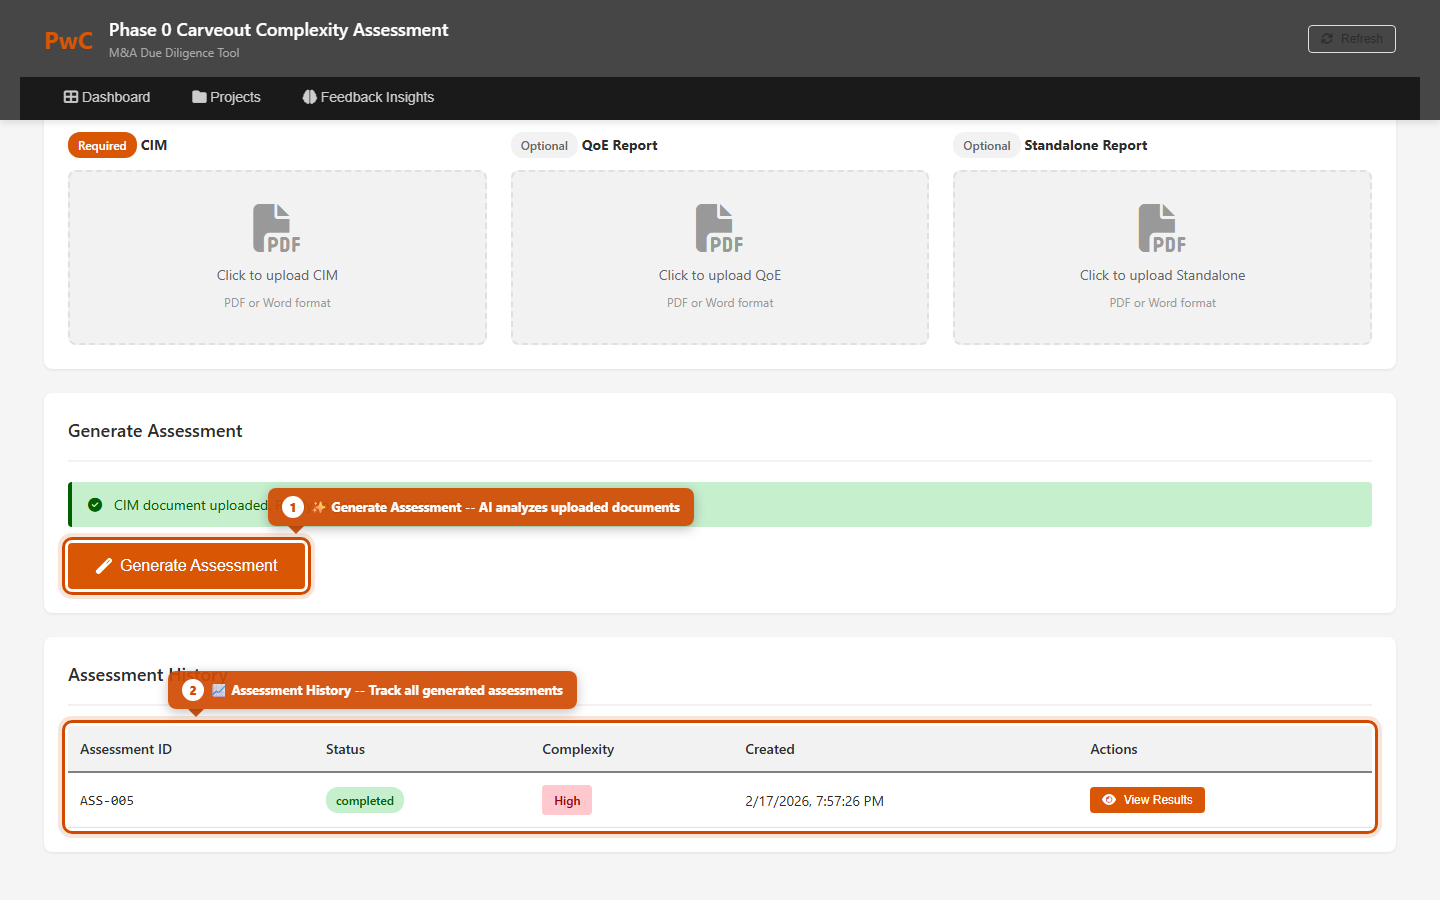
Task: Select the ASS-005 assessment ID
Action: click(x=107, y=801)
